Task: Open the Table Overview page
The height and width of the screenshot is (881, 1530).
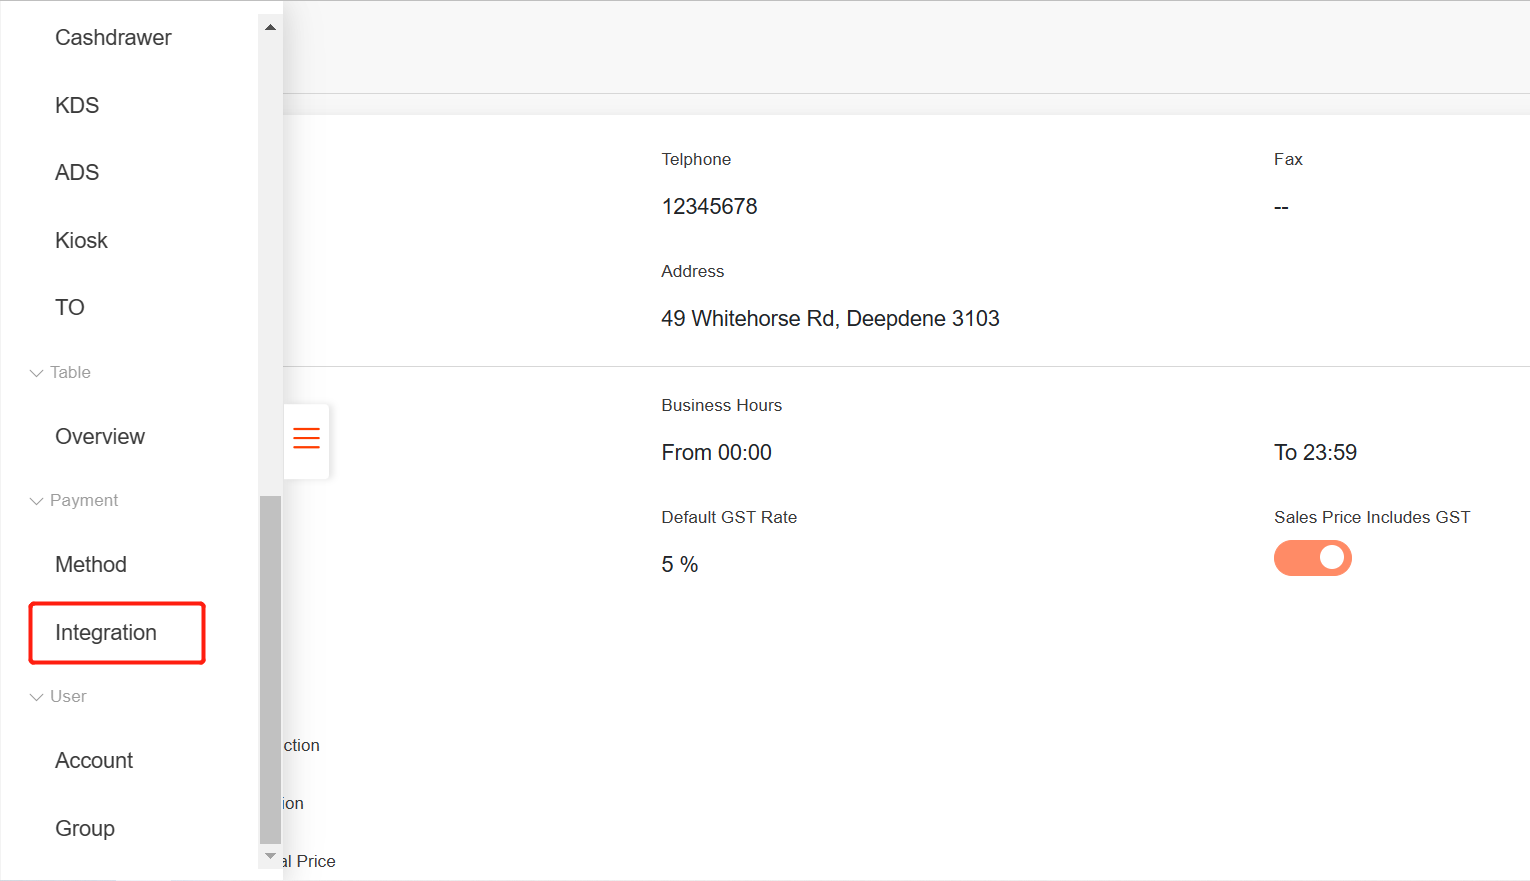Action: (x=100, y=436)
